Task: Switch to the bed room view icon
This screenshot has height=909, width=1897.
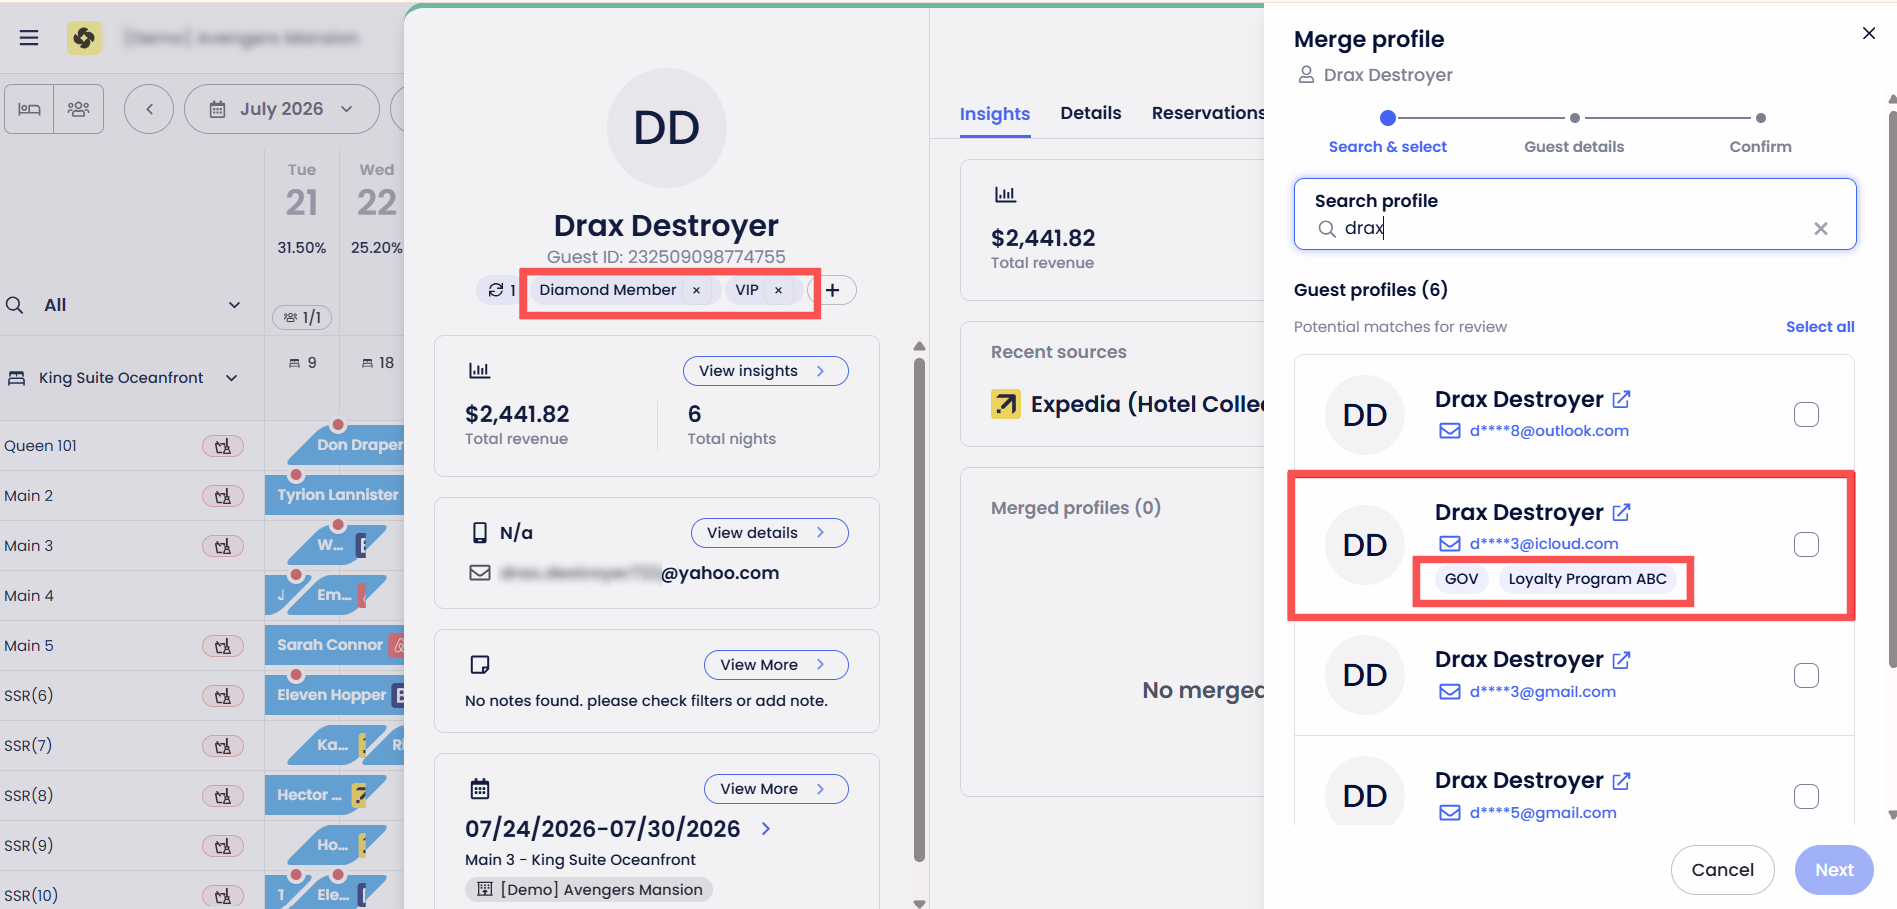Action: pos(30,109)
